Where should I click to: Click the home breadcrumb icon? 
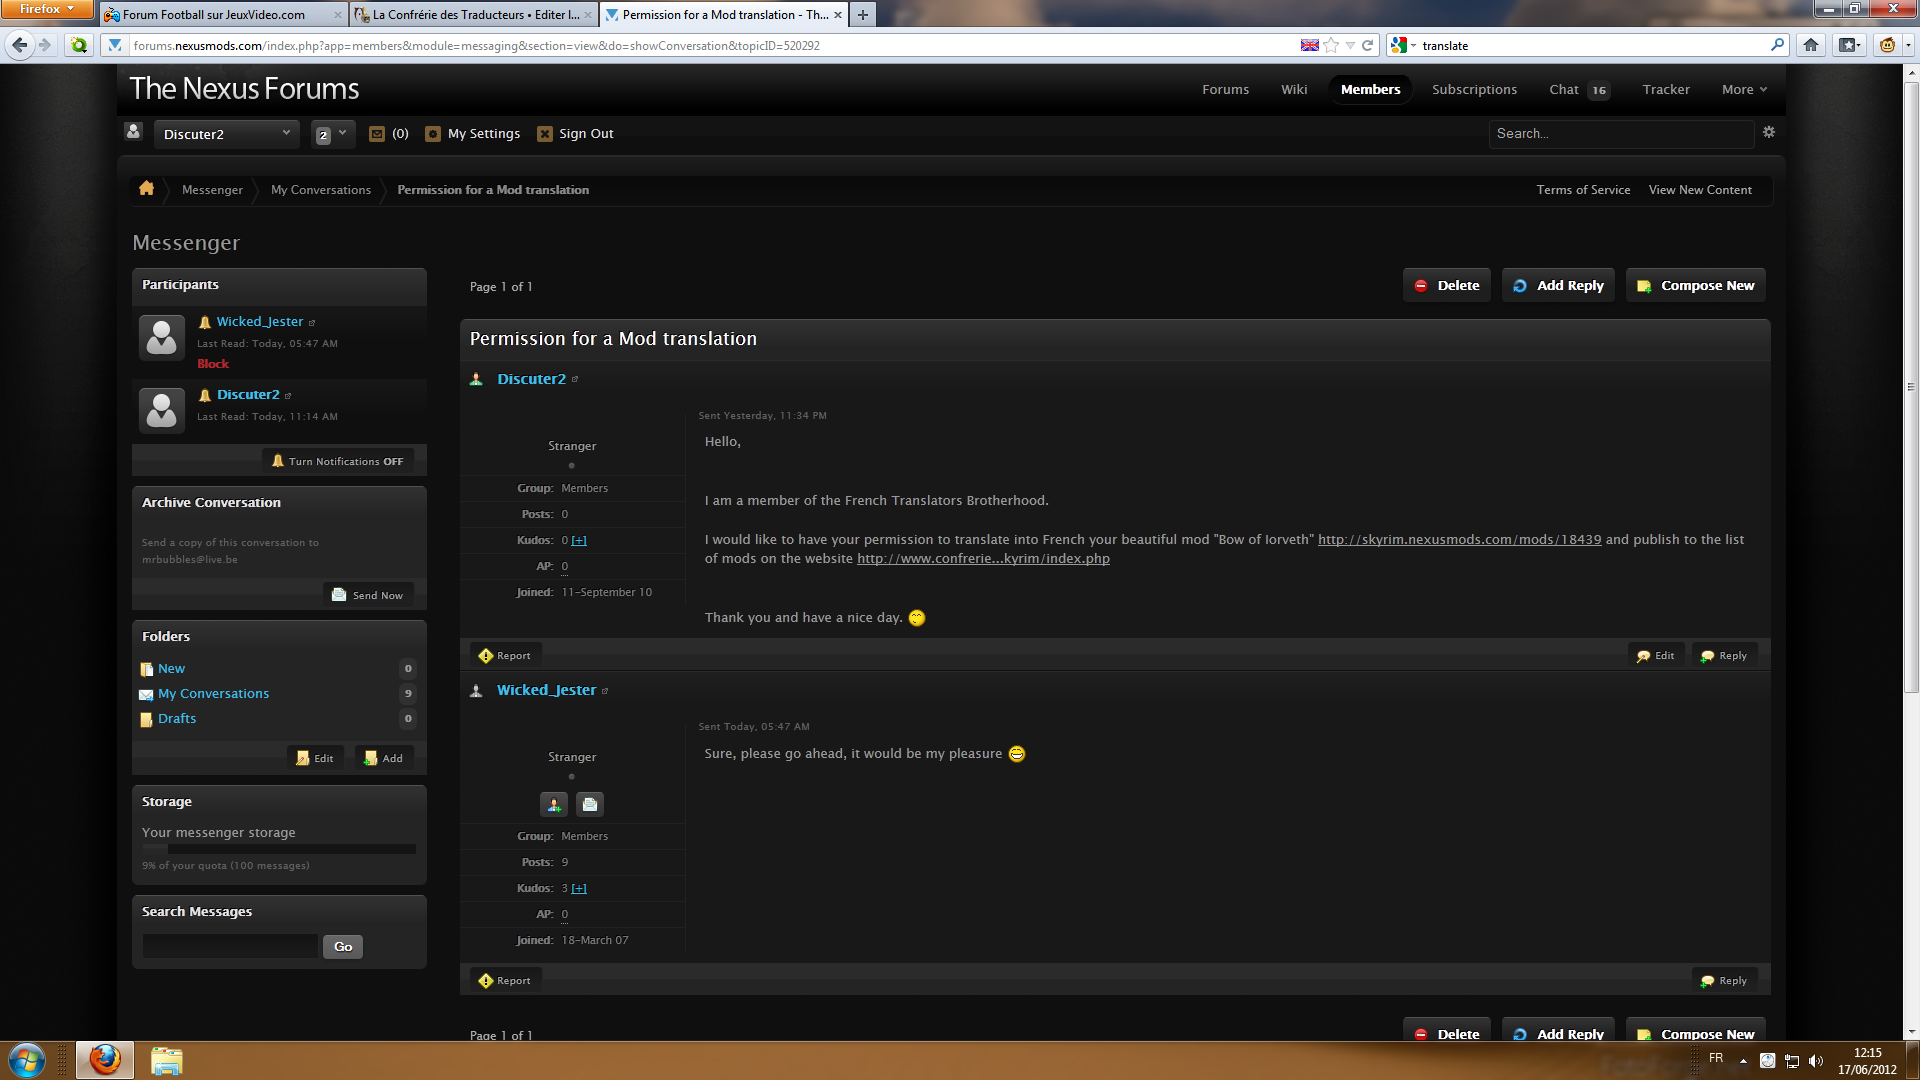pos(146,189)
